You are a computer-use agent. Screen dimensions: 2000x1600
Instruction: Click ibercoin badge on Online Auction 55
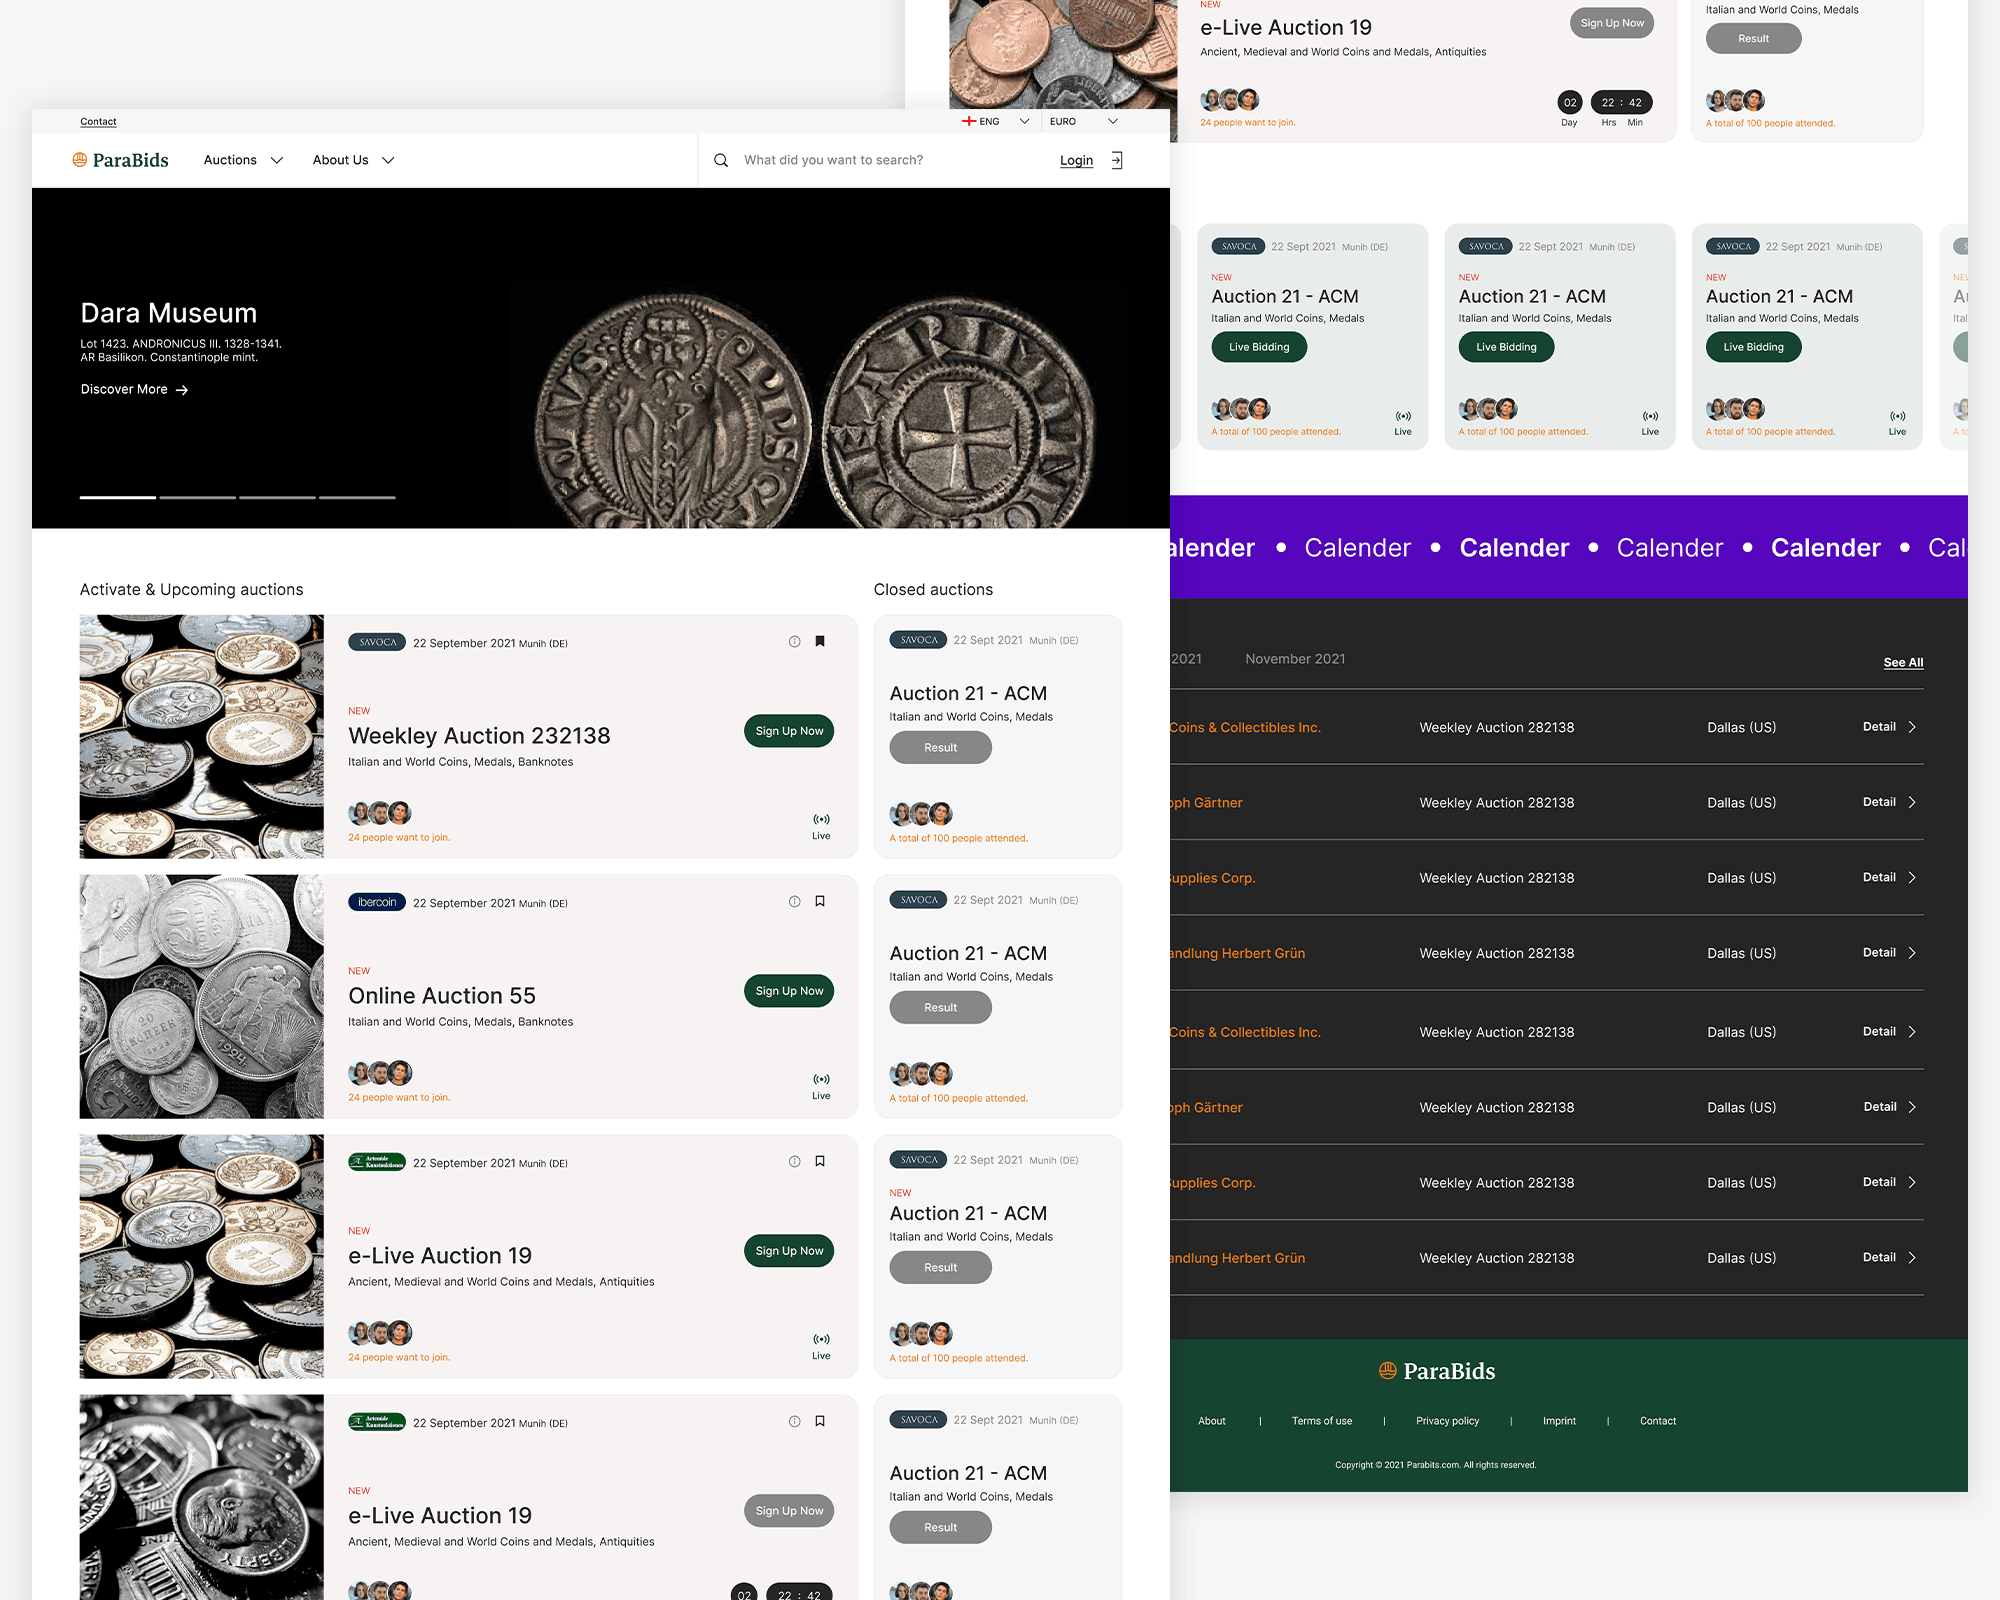377,902
